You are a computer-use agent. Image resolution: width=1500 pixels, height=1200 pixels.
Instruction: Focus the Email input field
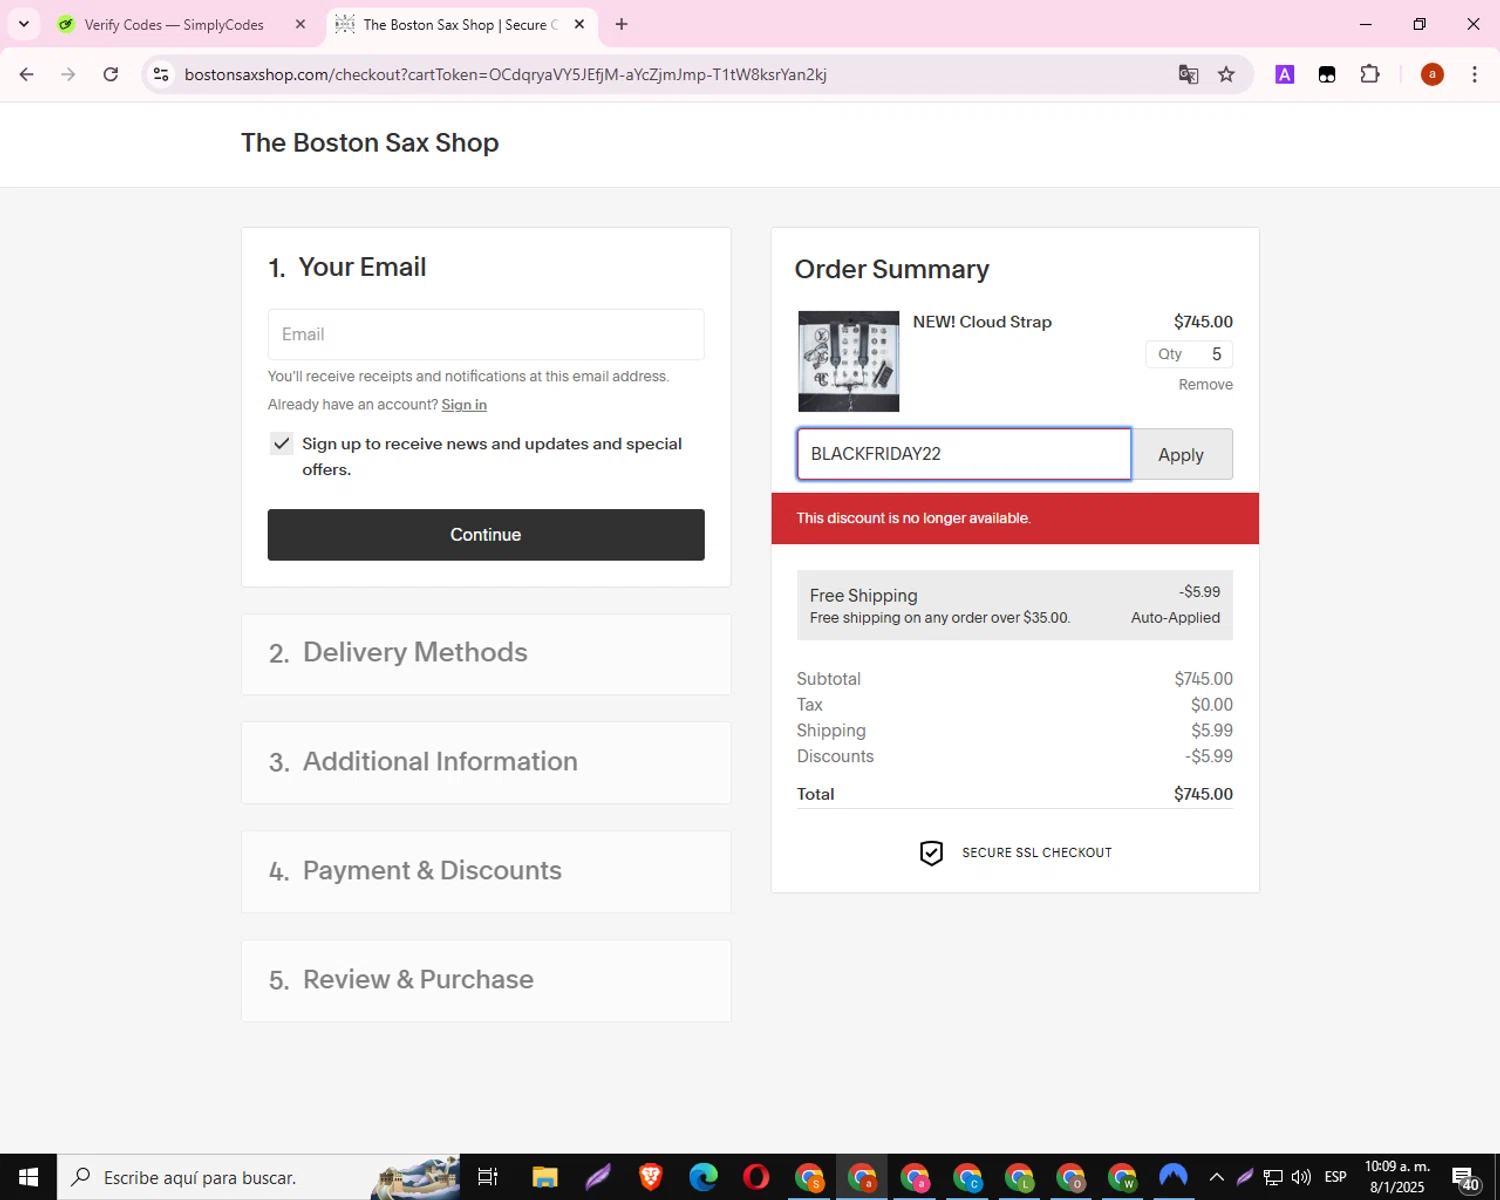coord(486,334)
